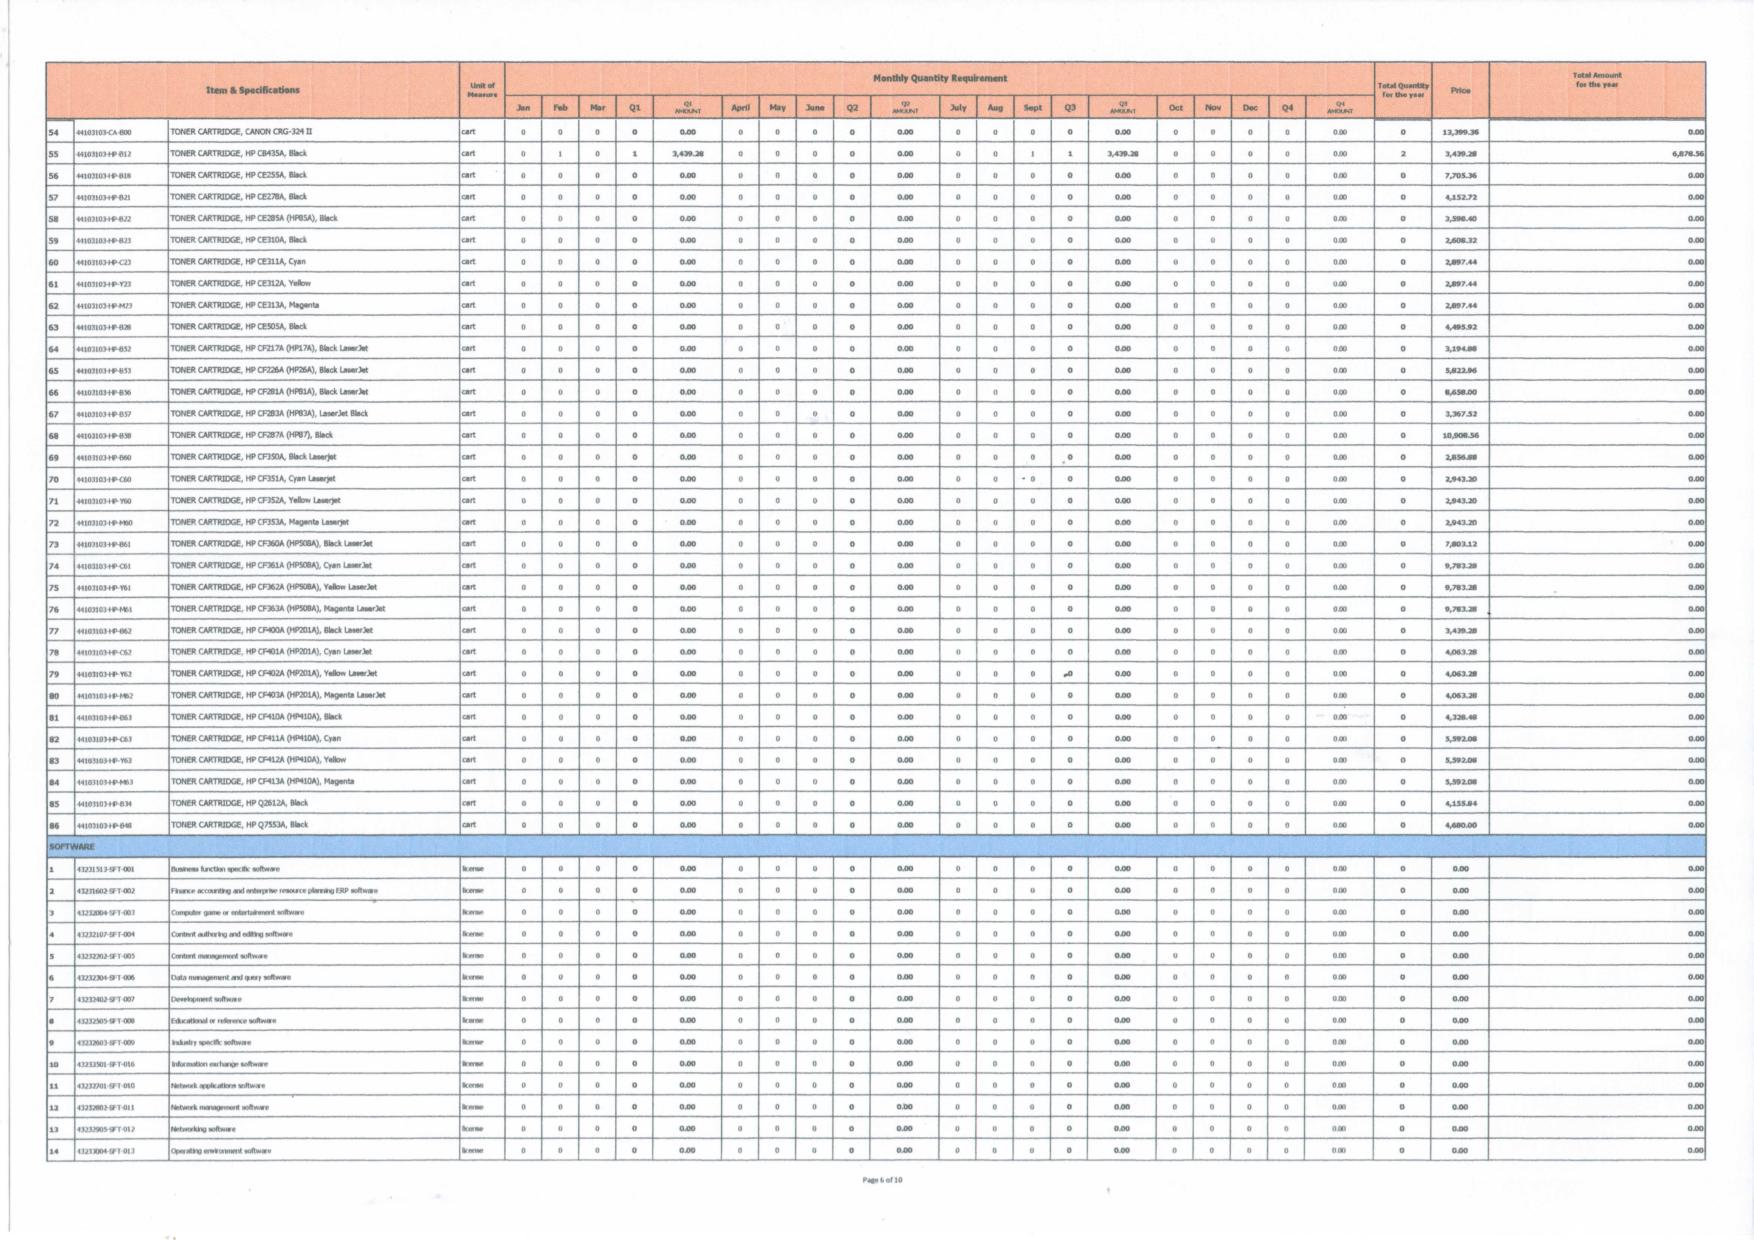The height and width of the screenshot is (1240, 1754).
Task: Select "Computer game or entertainment software" cell
Action: [313, 912]
